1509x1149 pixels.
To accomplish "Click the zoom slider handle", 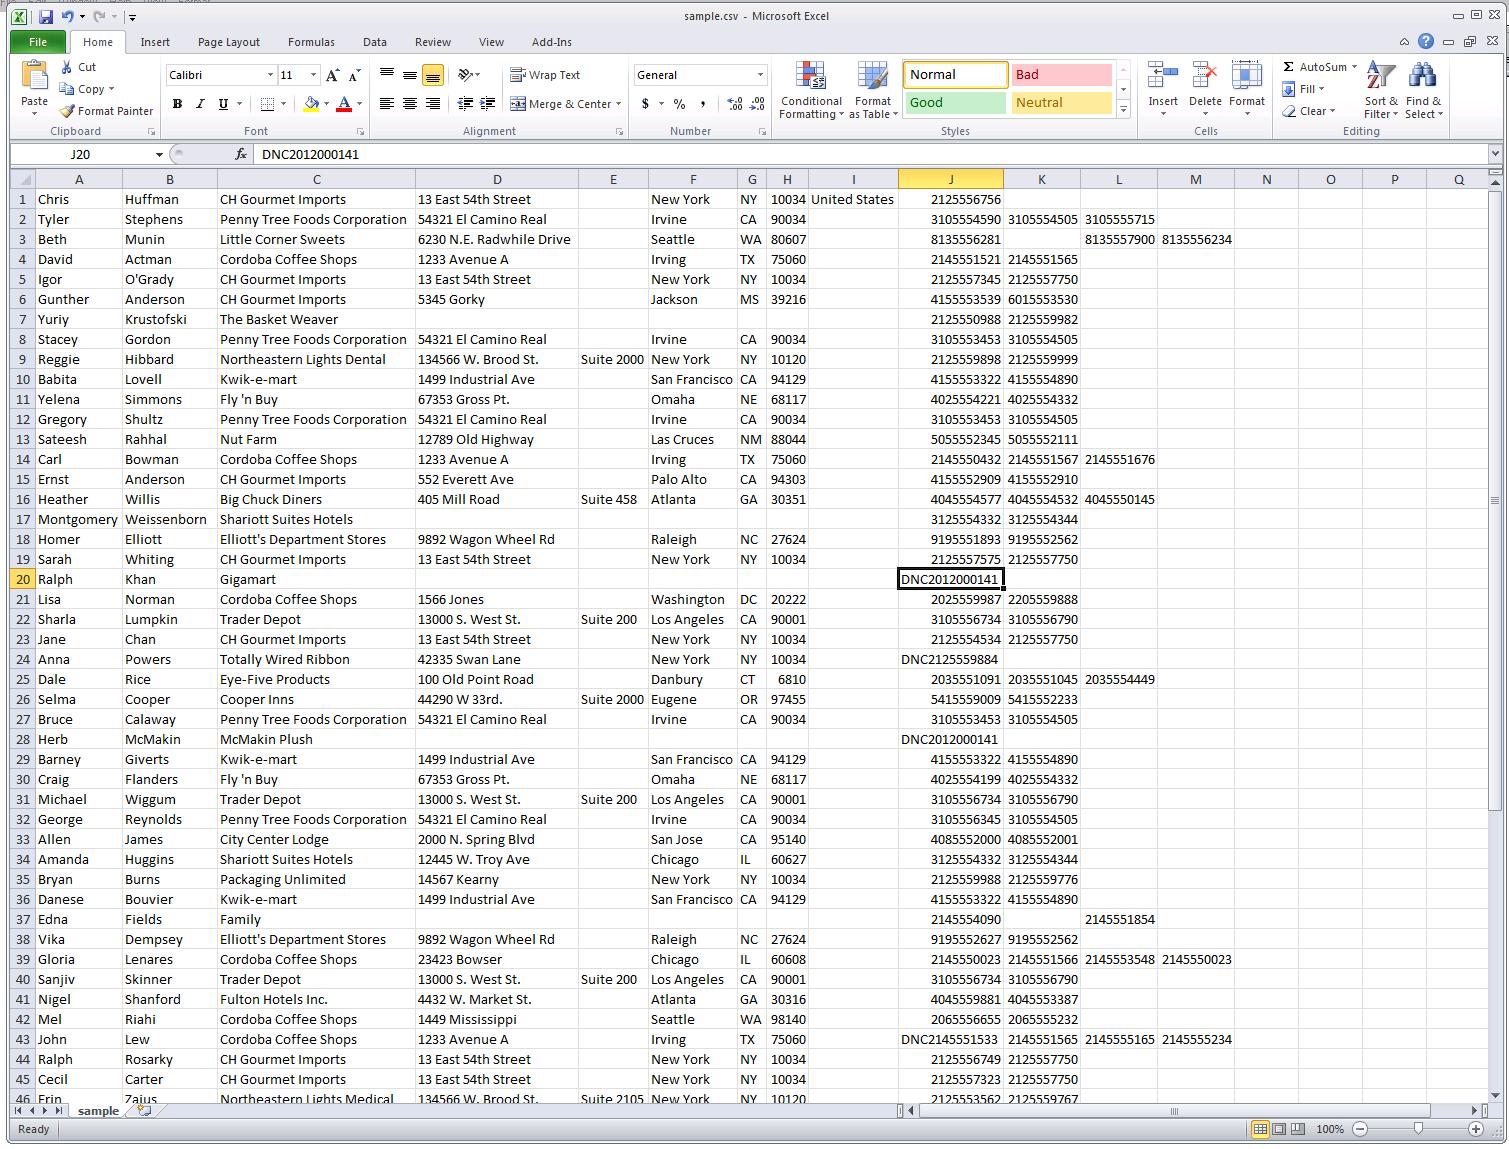I will (1418, 1129).
